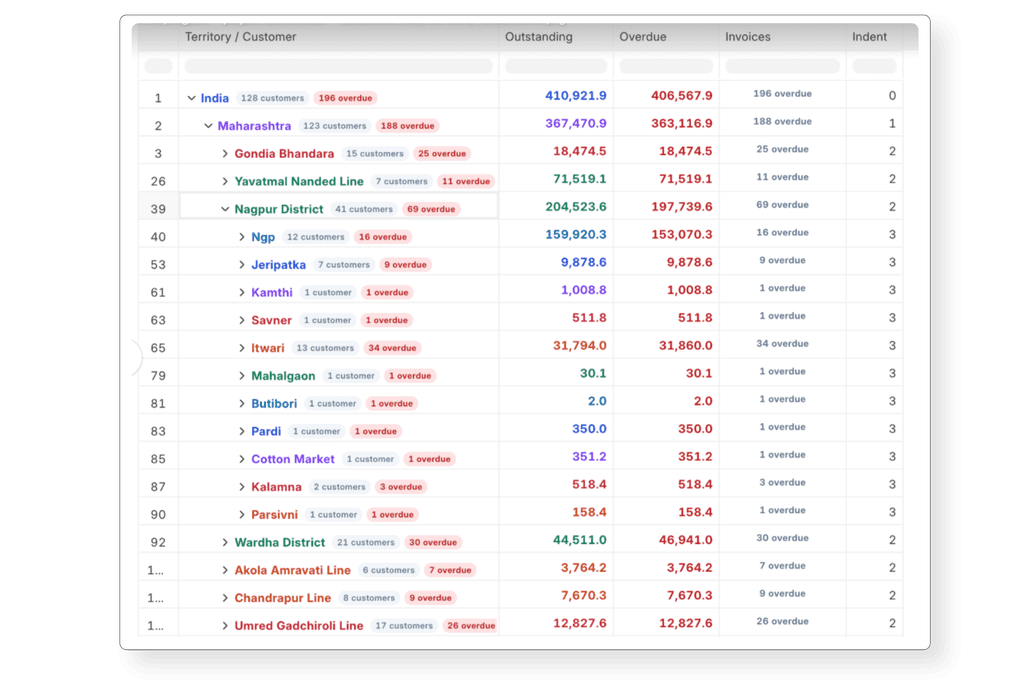
Task: Expand the Ngp territory chevron
Action: 242,236
